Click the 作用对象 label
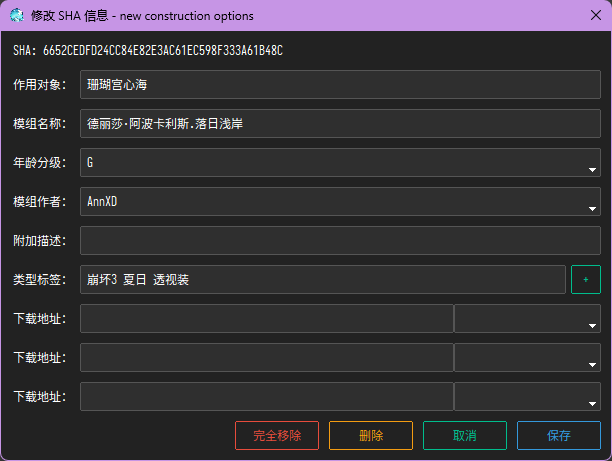Viewport: 612px width, 461px height. [x=40, y=84]
